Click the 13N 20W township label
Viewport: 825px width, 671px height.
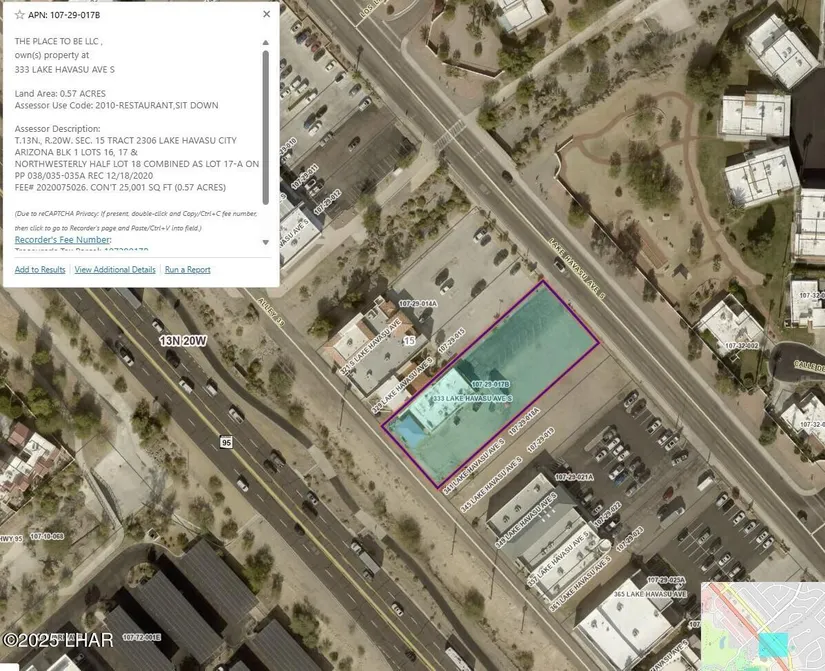coord(182,341)
